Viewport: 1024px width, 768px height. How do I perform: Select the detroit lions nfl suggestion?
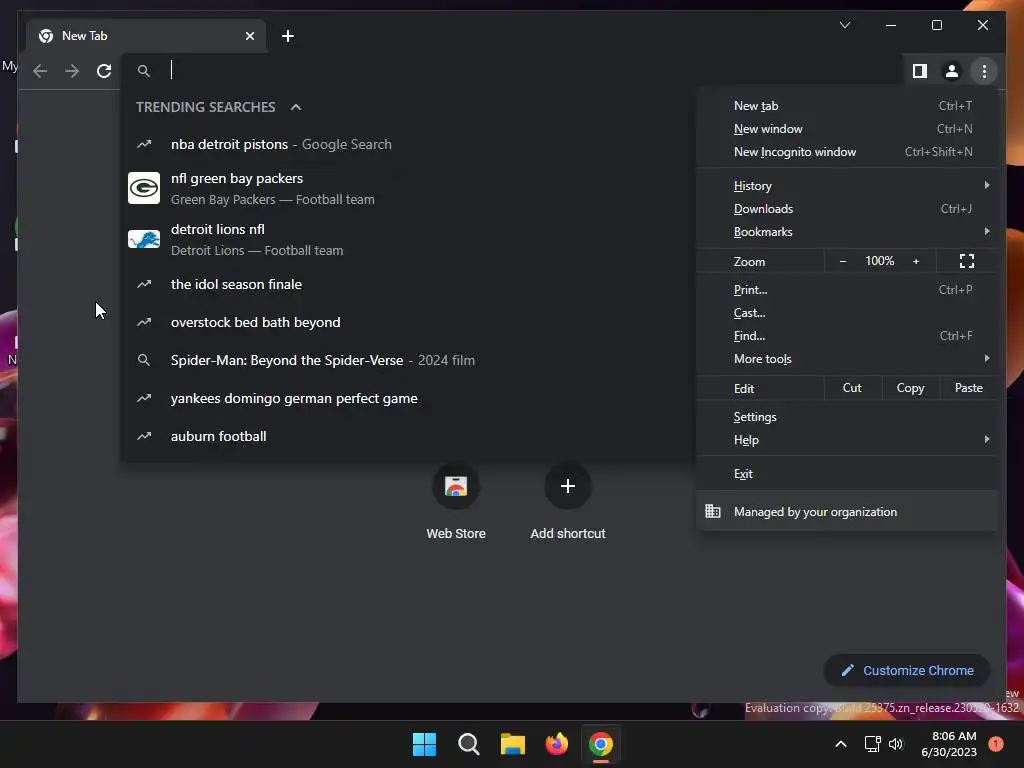click(x=408, y=239)
